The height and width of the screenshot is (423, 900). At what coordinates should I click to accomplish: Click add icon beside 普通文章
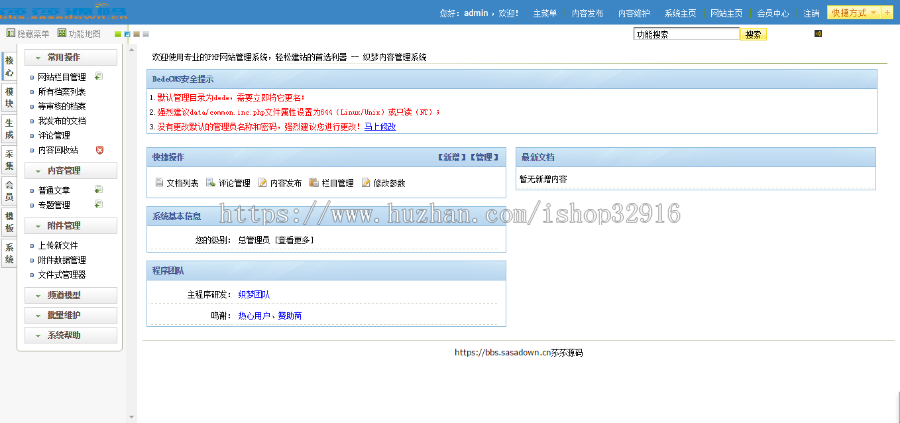(99, 189)
